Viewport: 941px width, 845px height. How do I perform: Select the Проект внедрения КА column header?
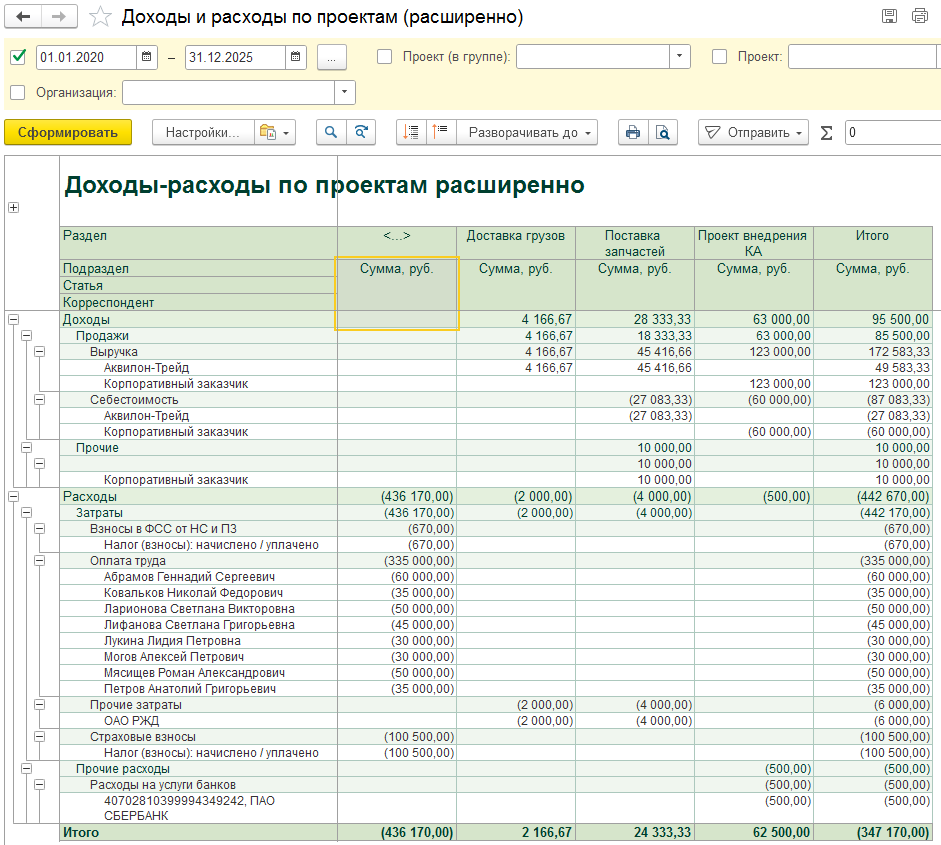[754, 243]
